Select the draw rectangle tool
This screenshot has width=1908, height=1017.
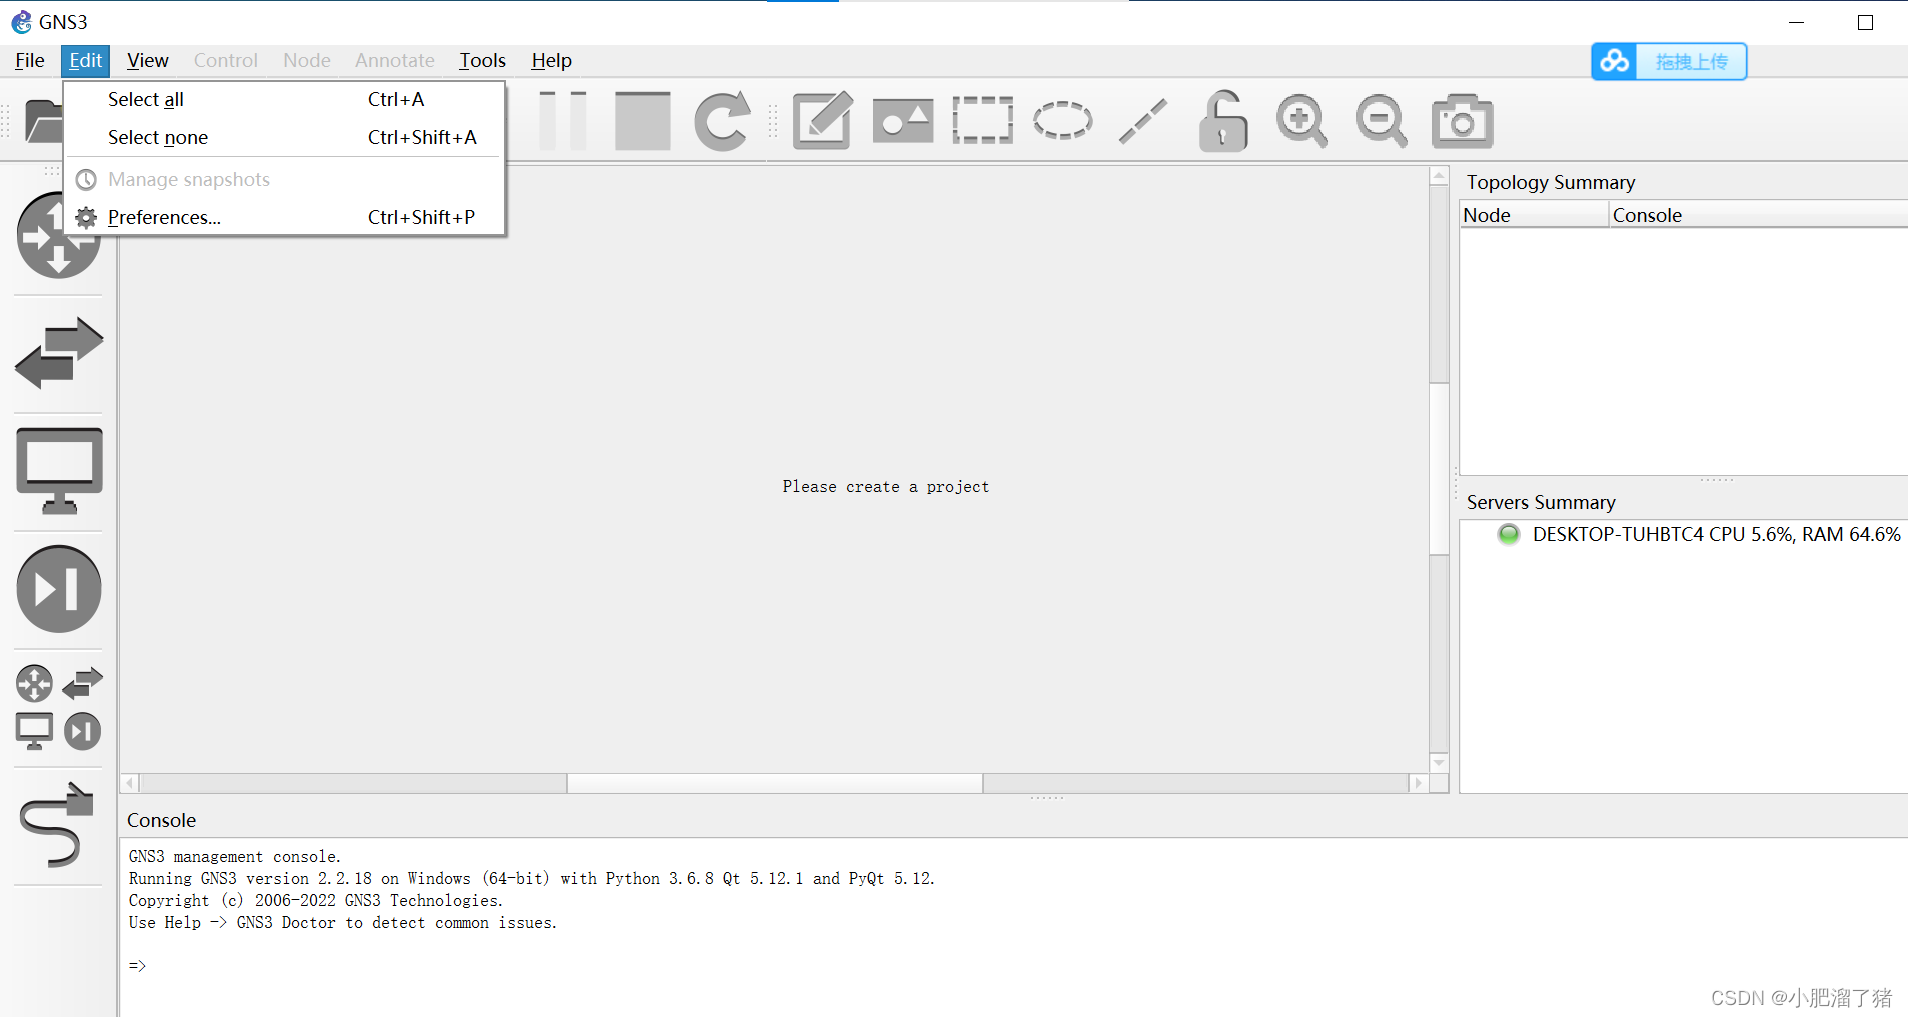tap(982, 121)
